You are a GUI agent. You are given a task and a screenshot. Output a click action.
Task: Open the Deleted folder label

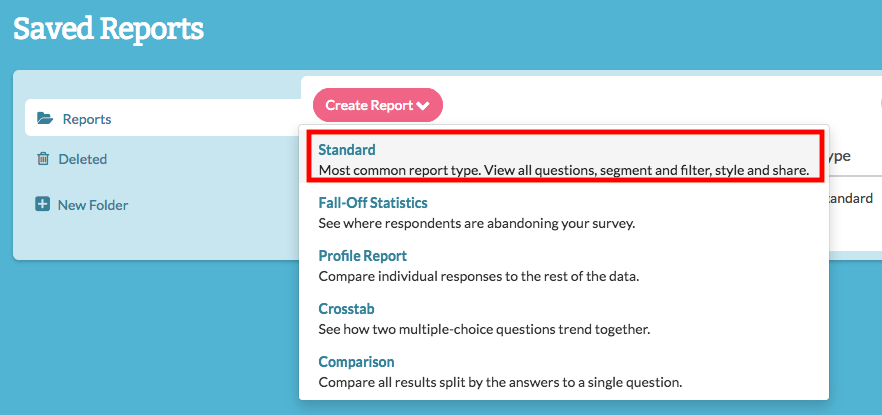83,159
